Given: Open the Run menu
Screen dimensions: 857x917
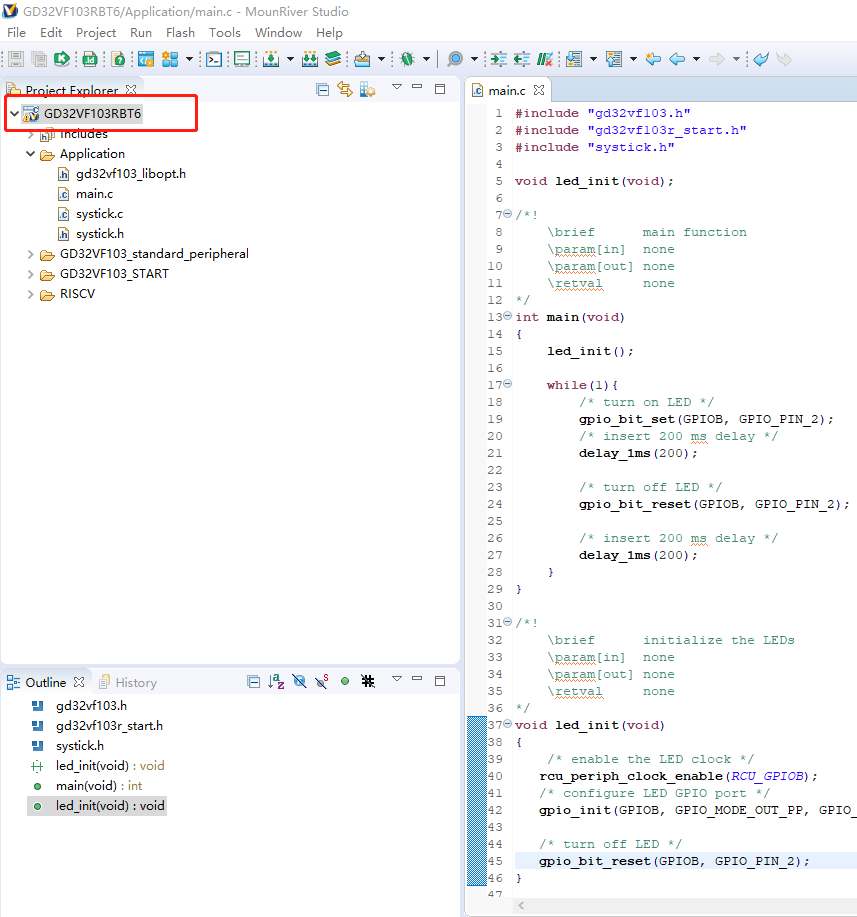Looking at the screenshot, I should 141,33.
